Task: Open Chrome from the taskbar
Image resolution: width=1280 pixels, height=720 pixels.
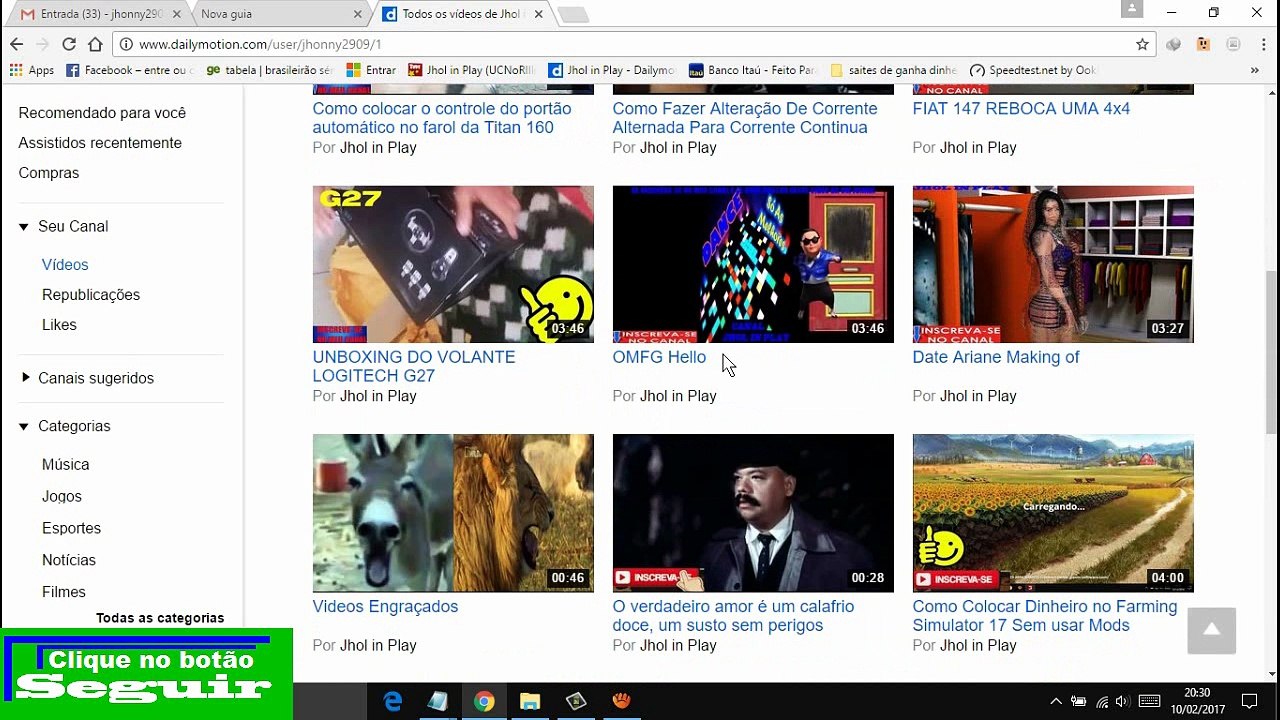Action: coord(484,701)
